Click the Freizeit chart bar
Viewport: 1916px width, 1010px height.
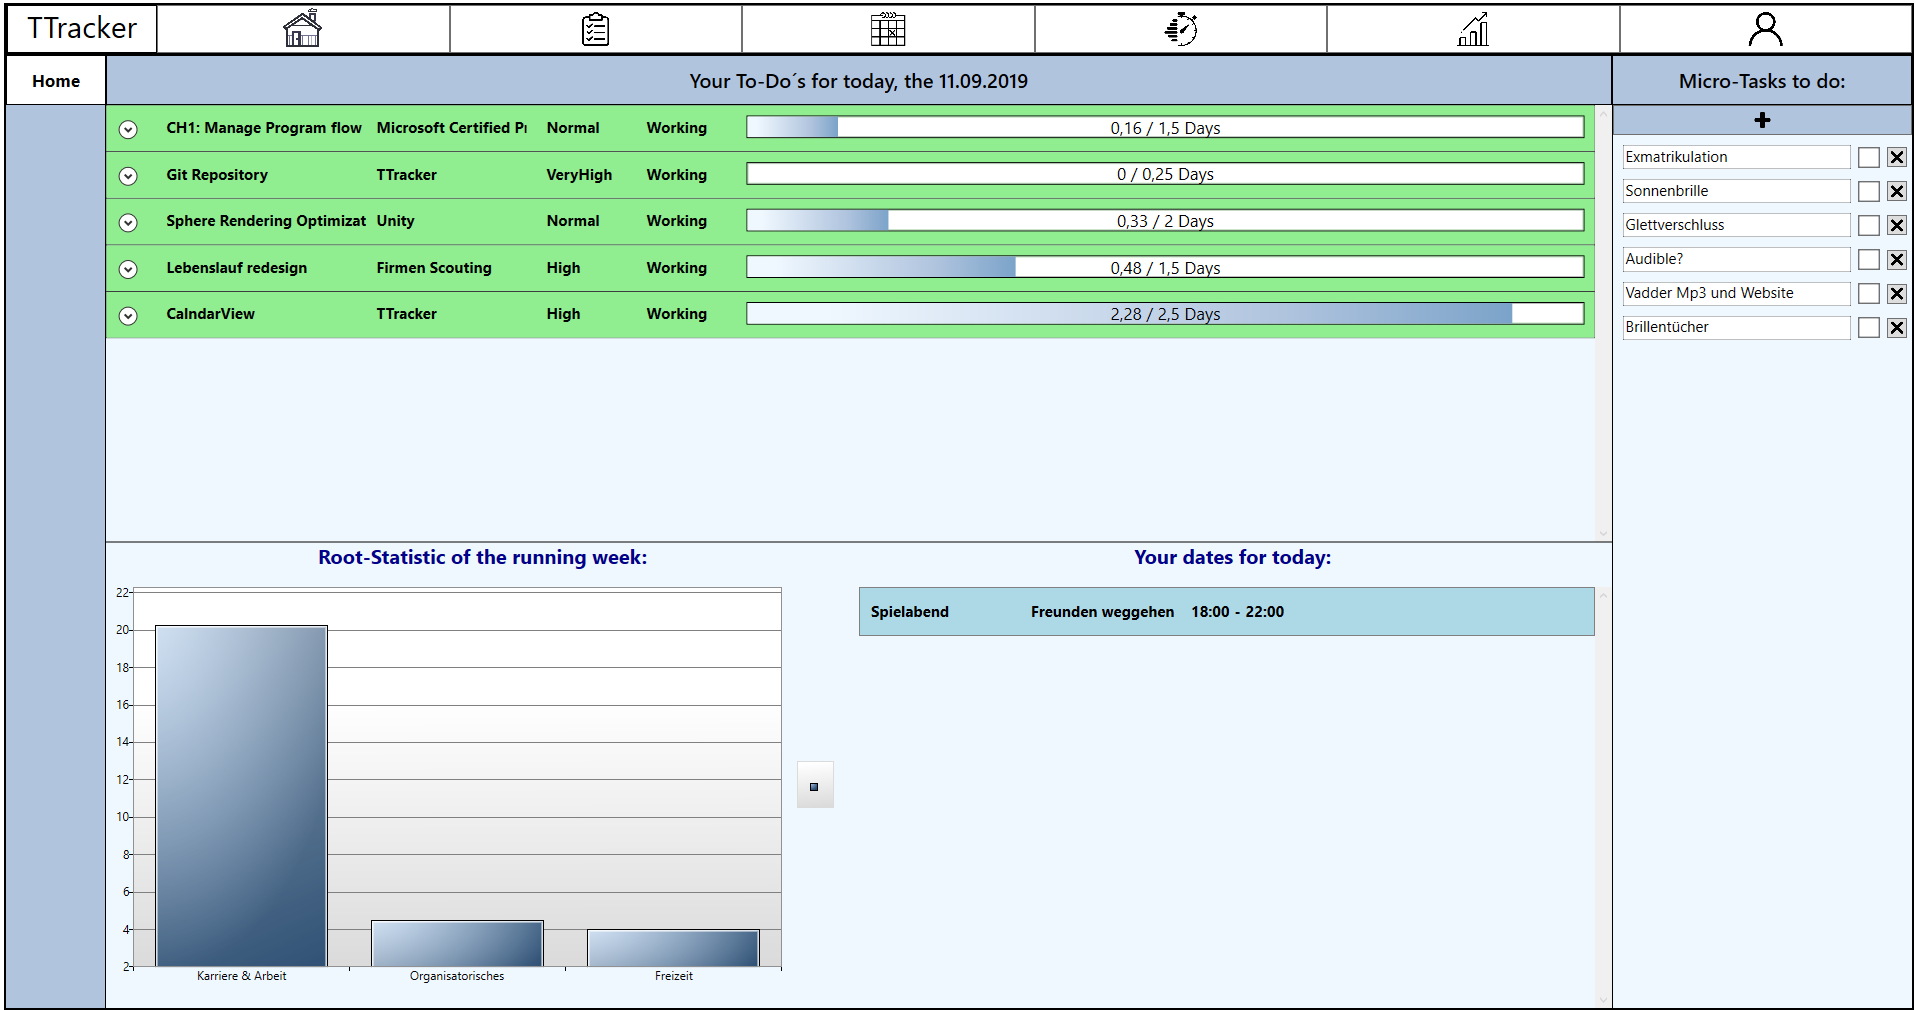[673, 948]
